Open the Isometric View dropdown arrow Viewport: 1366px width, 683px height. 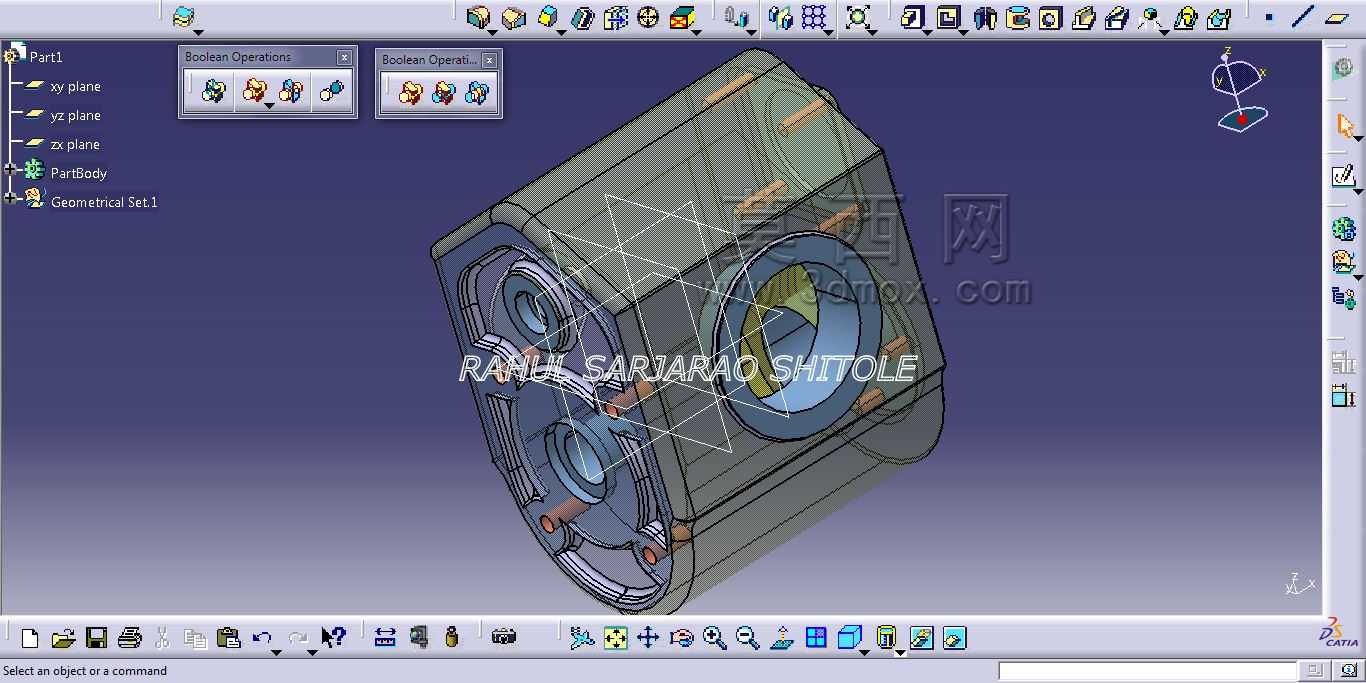pyautogui.click(x=864, y=652)
